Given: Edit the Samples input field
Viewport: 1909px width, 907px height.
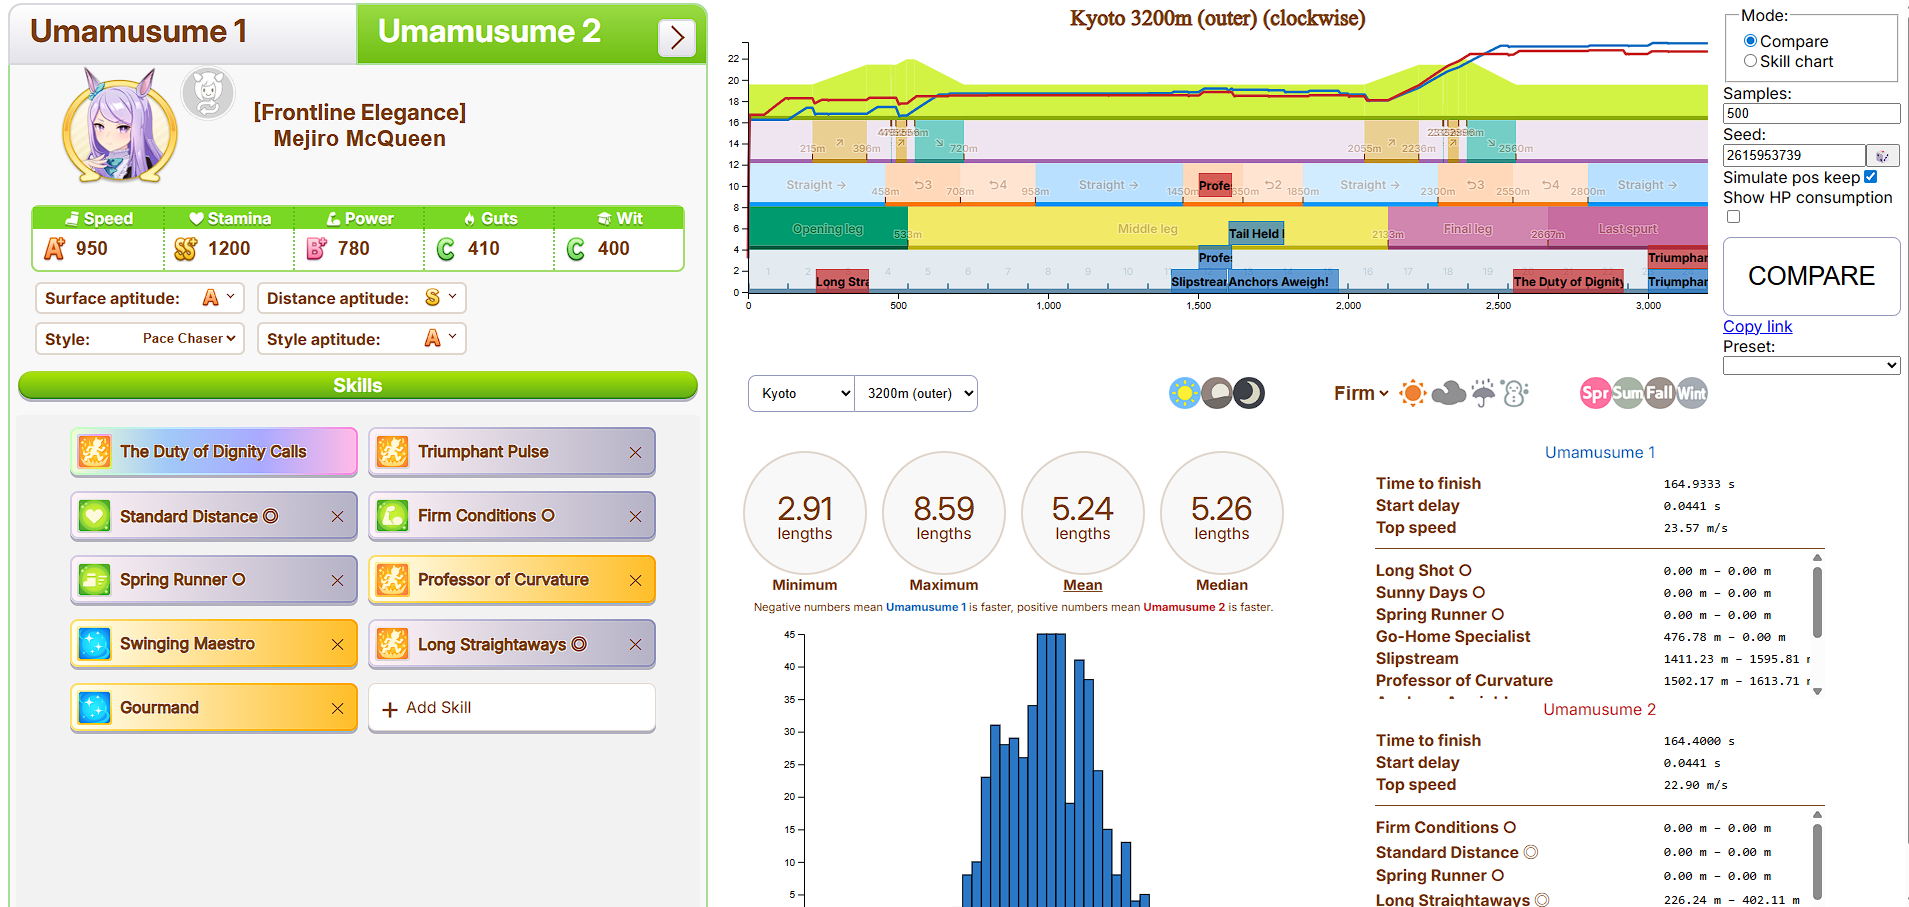Looking at the screenshot, I should (x=1811, y=114).
